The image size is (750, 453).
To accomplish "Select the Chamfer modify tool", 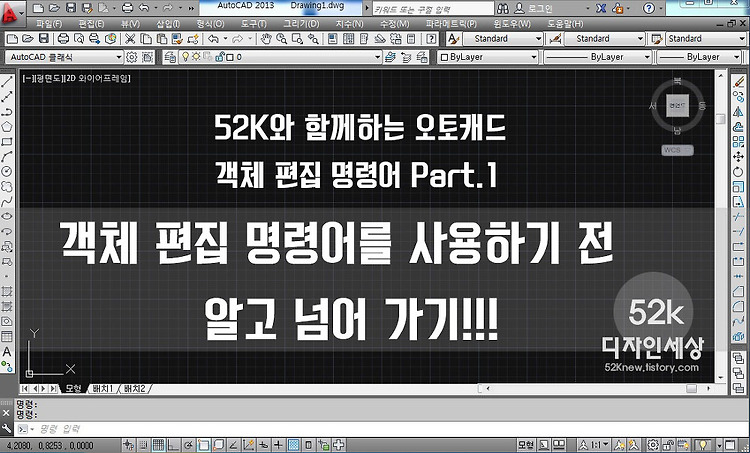I will (x=739, y=291).
